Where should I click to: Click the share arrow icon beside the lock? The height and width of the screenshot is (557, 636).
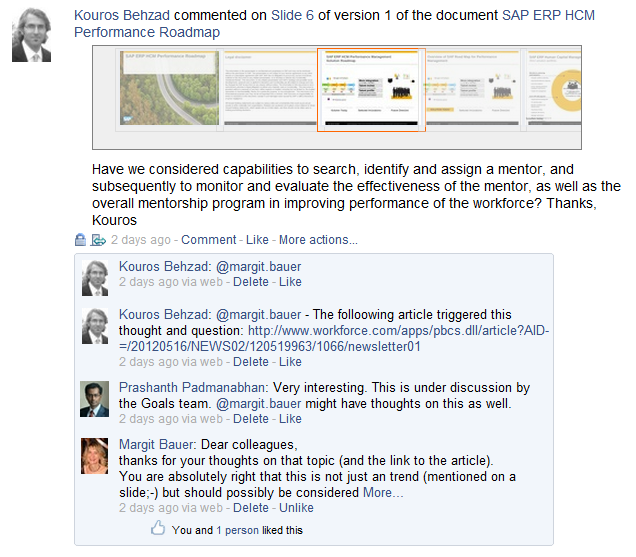(x=98, y=240)
